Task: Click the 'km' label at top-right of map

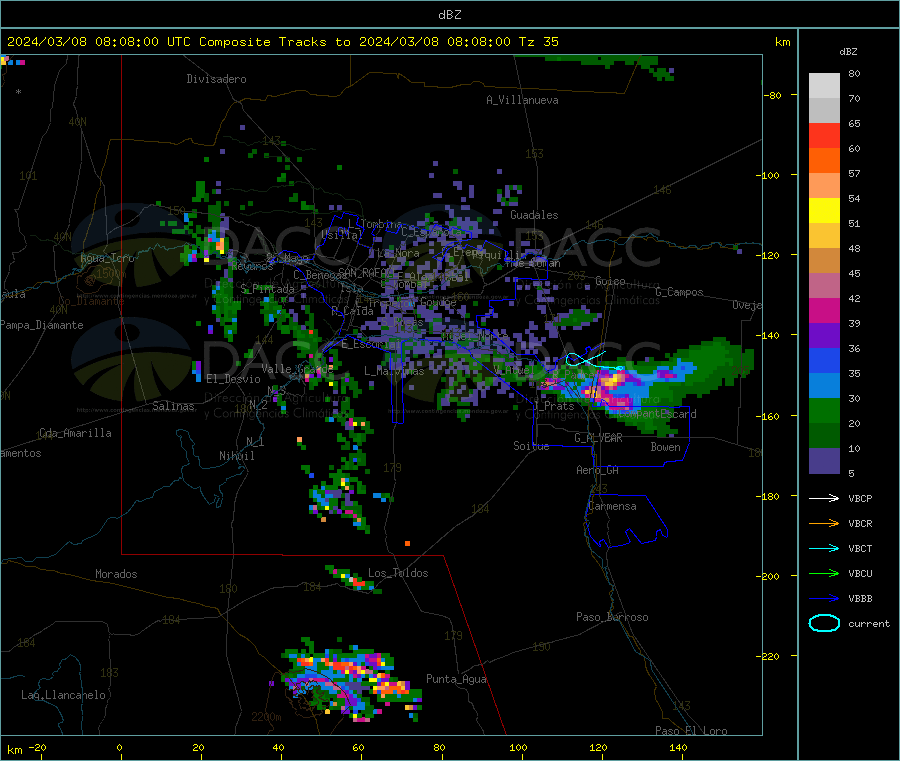Action: pos(782,42)
